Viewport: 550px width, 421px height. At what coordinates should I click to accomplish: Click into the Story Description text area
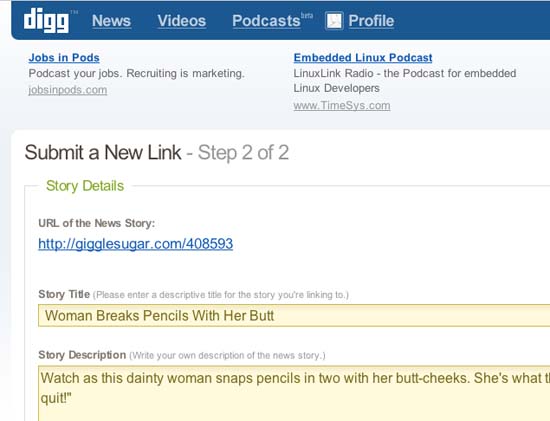[x=294, y=393]
